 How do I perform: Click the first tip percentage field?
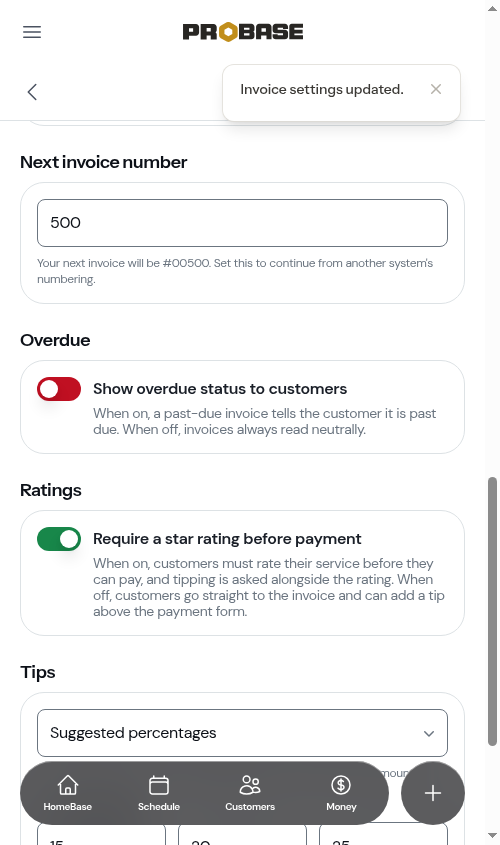[101, 834]
